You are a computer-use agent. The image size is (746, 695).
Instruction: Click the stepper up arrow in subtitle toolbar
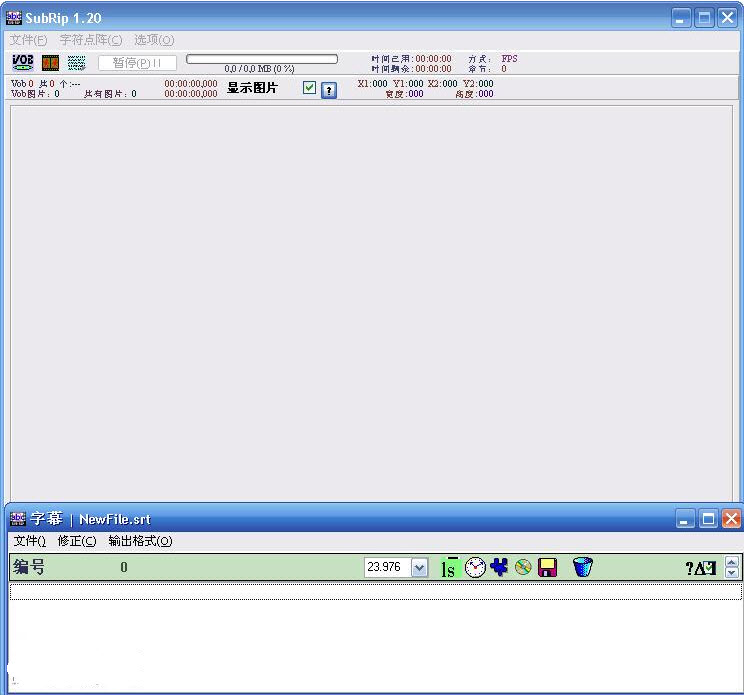732,562
